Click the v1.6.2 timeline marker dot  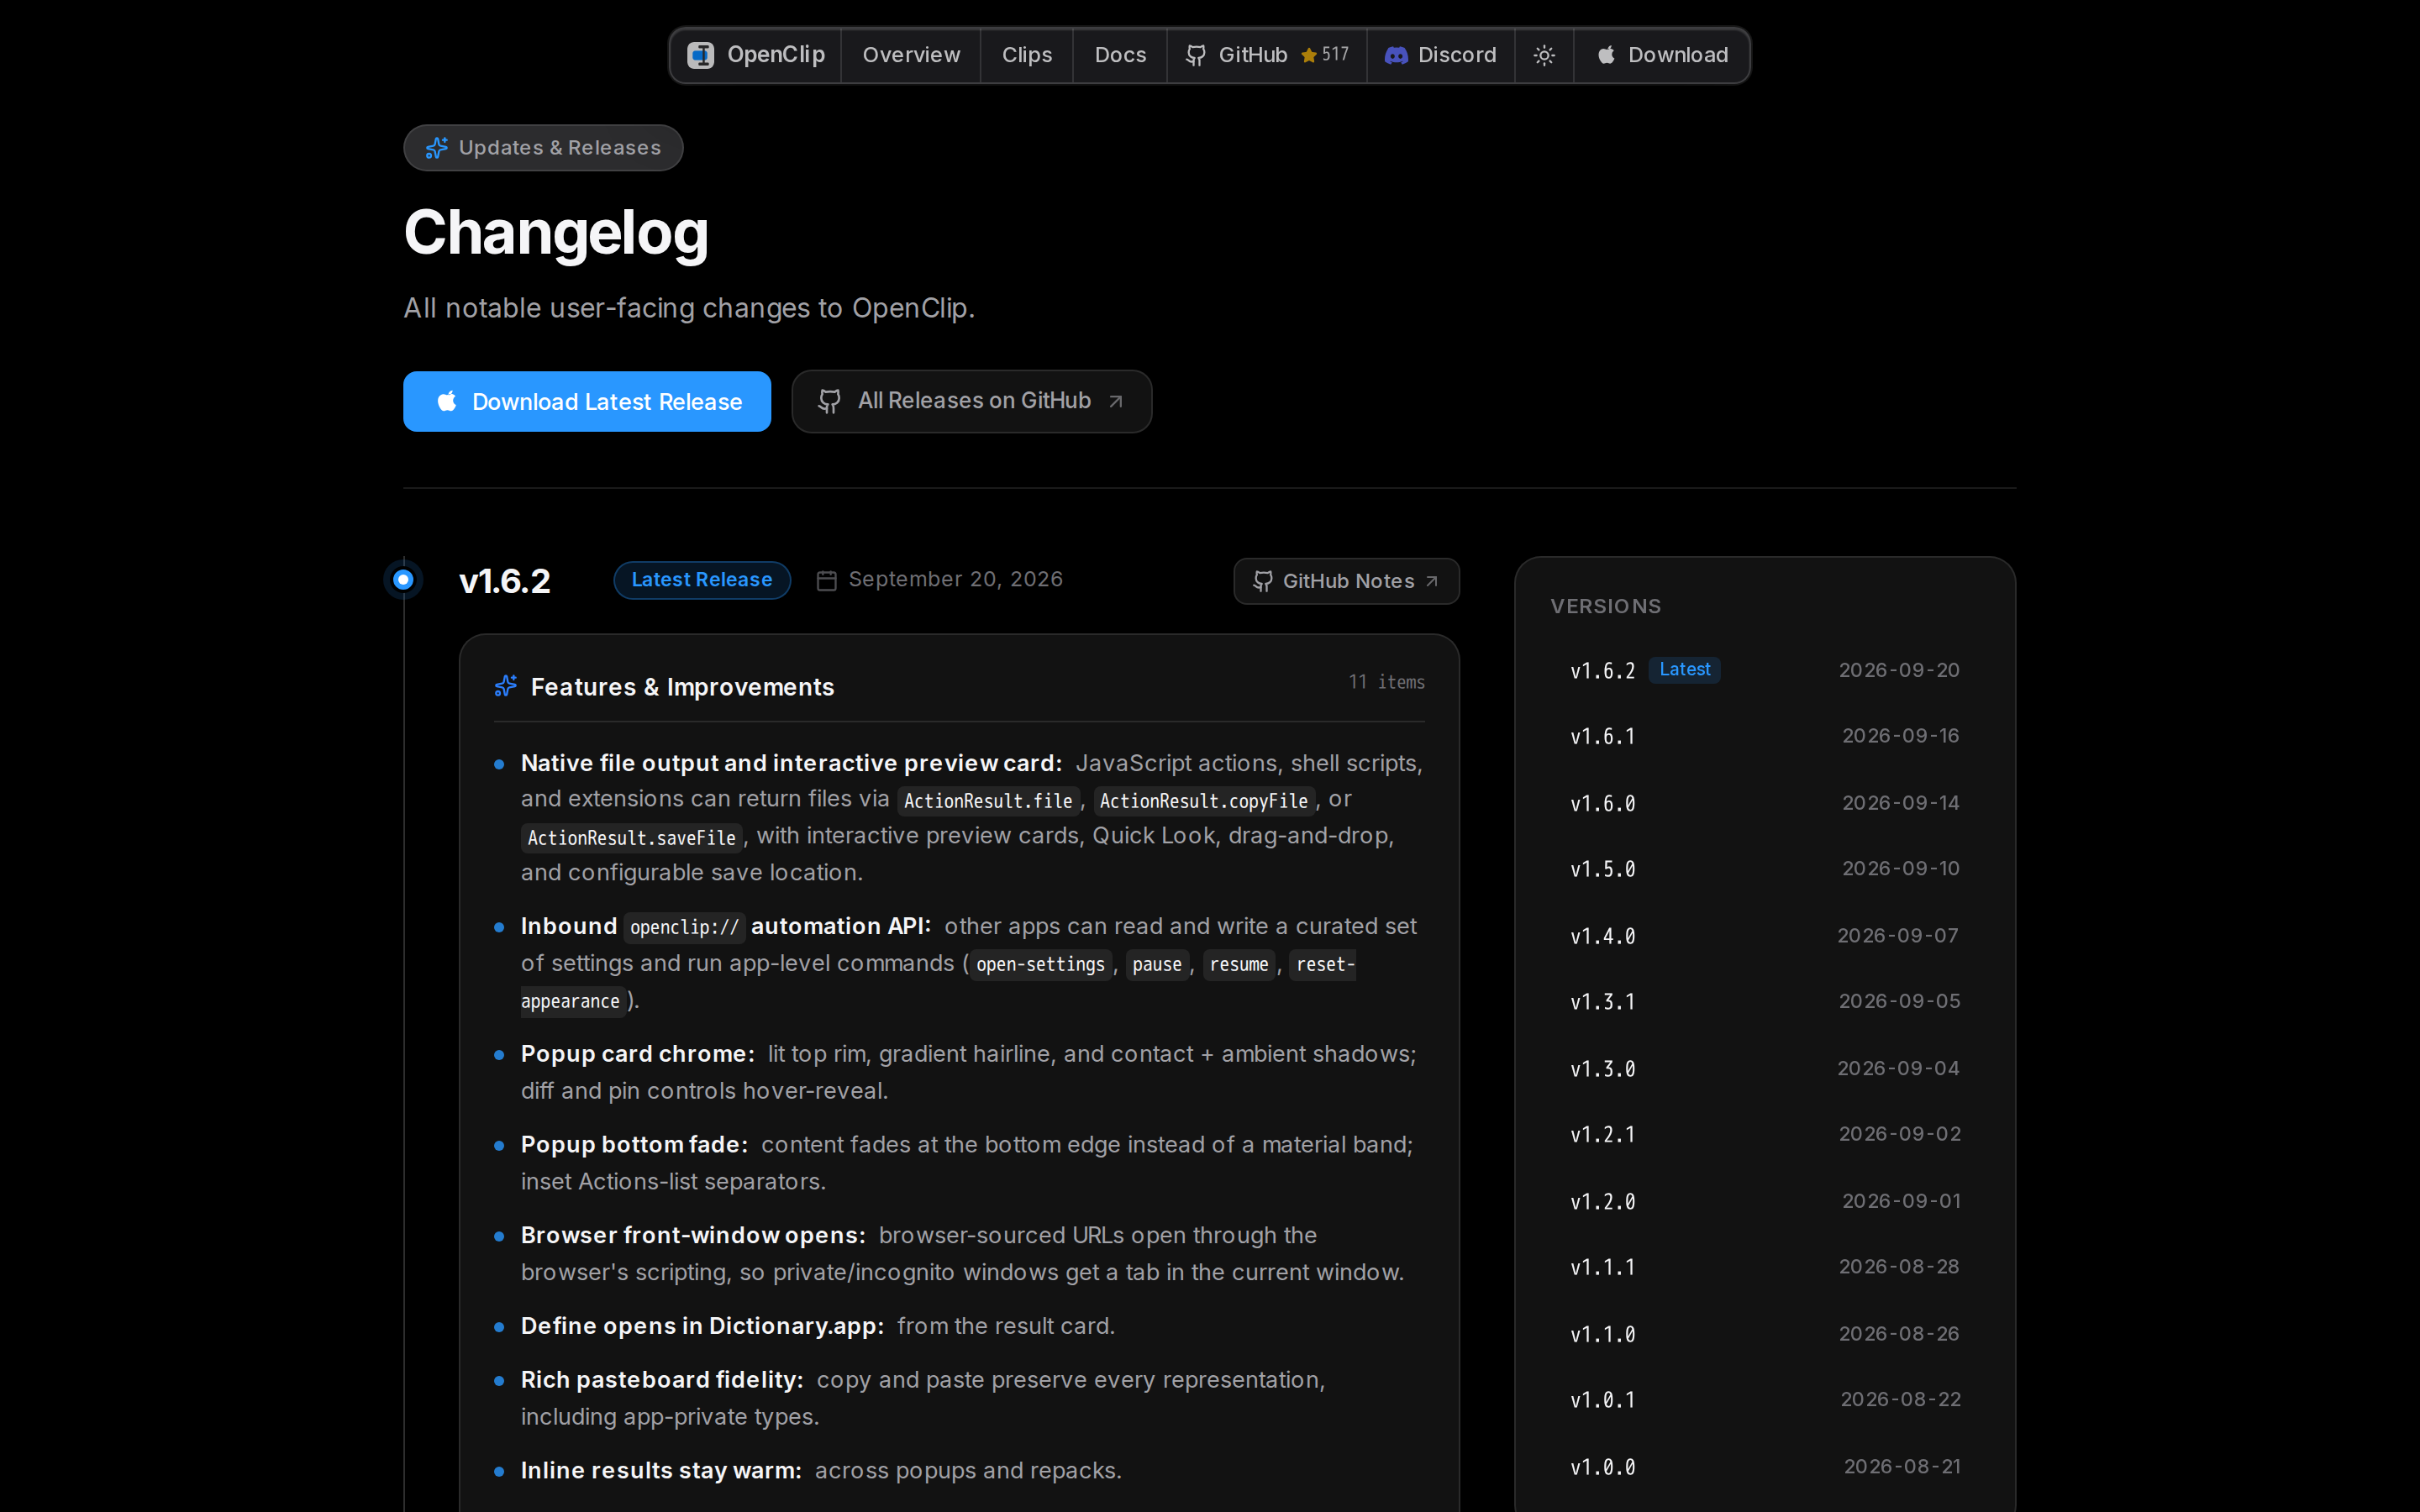(x=403, y=579)
